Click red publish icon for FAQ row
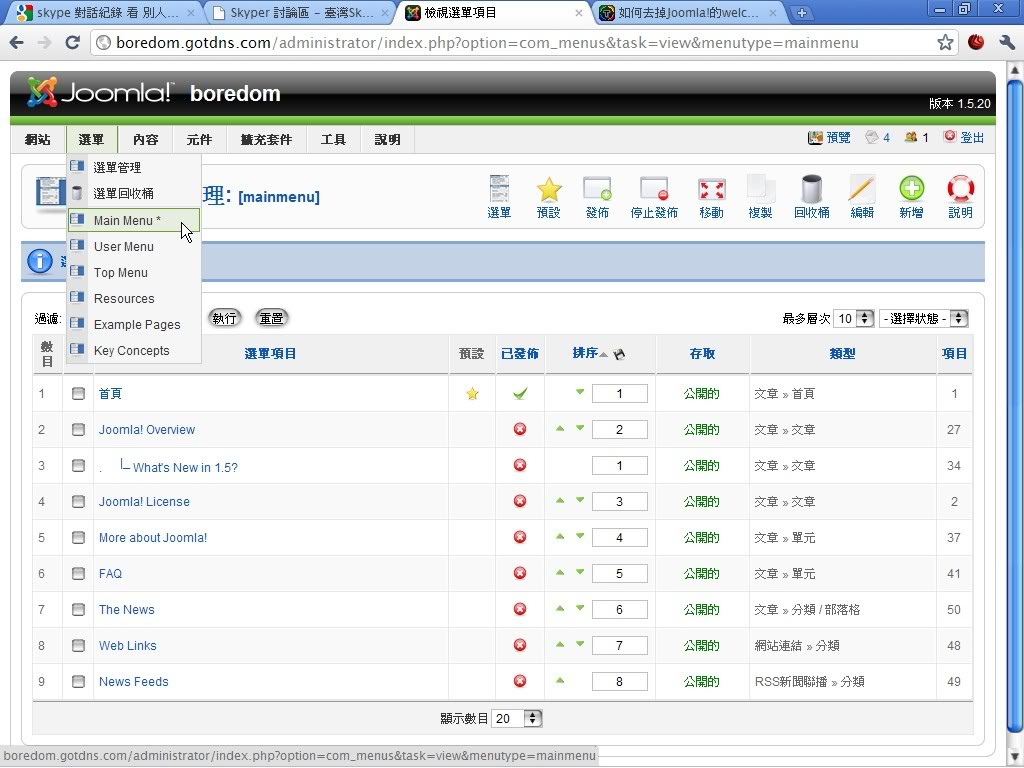Image resolution: width=1024 pixels, height=768 pixels. point(520,573)
